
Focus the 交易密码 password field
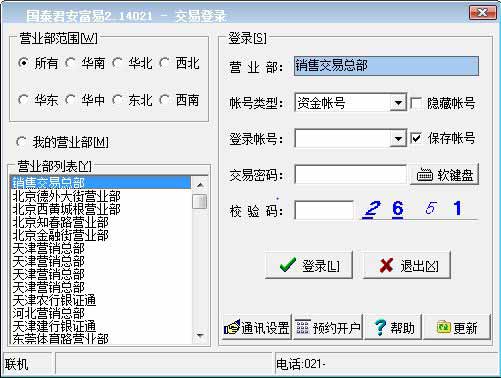coord(350,174)
